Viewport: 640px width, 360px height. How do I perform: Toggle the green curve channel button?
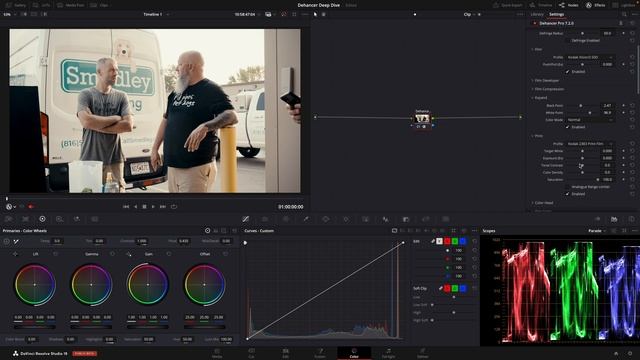[455, 241]
